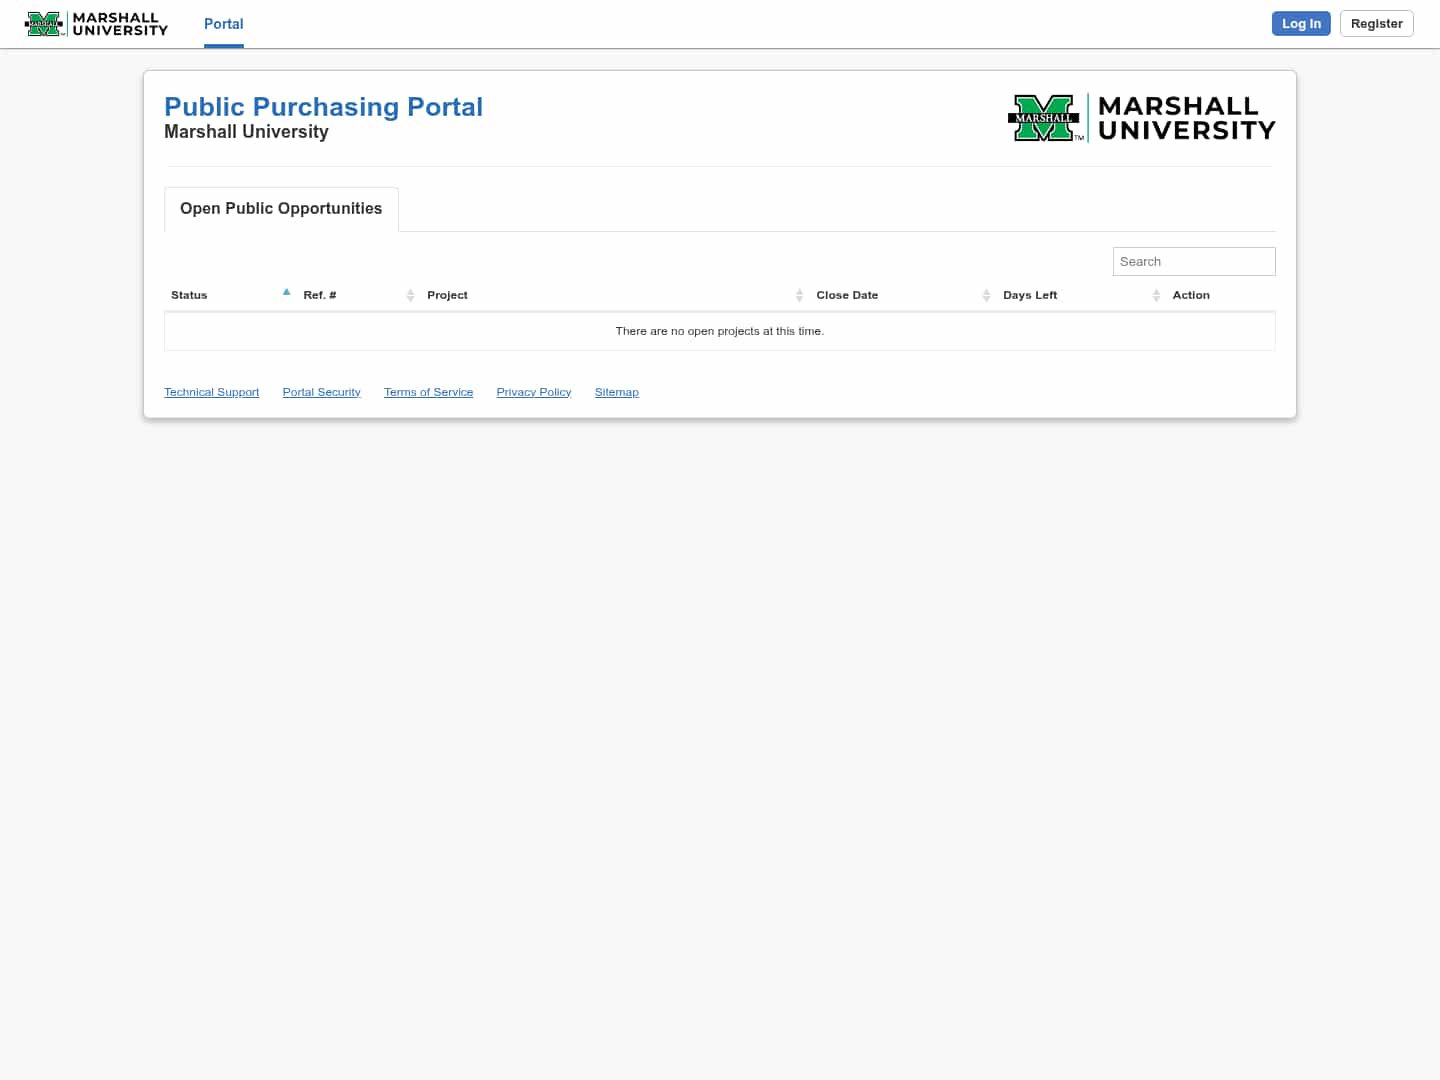This screenshot has width=1440, height=1080.
Task: Sort table by Status column arrow
Action: [286, 293]
